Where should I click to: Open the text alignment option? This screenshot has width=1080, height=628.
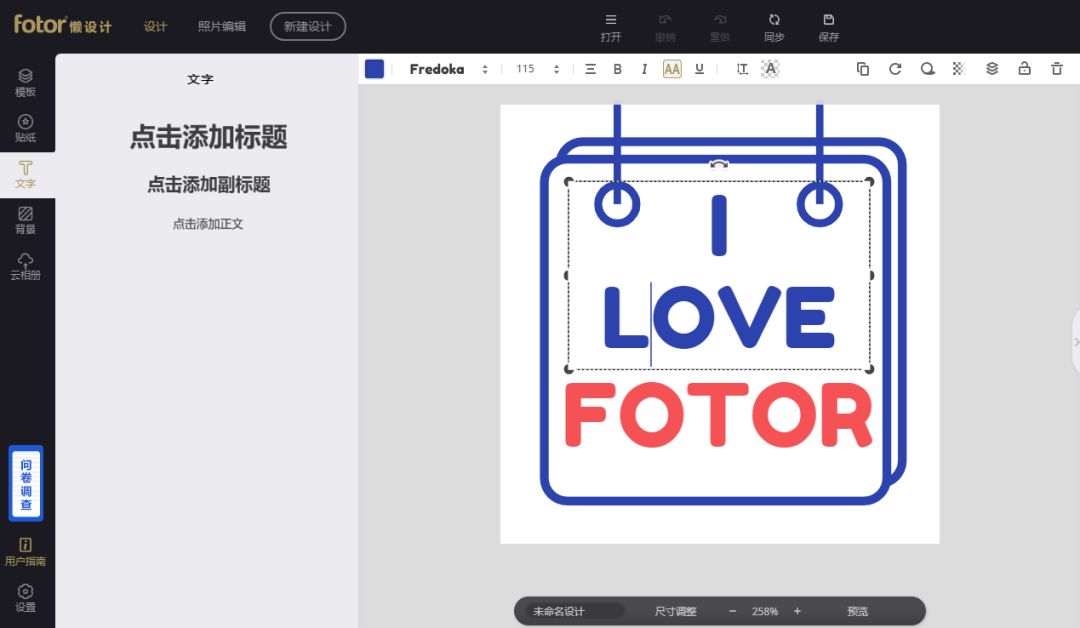(590, 69)
